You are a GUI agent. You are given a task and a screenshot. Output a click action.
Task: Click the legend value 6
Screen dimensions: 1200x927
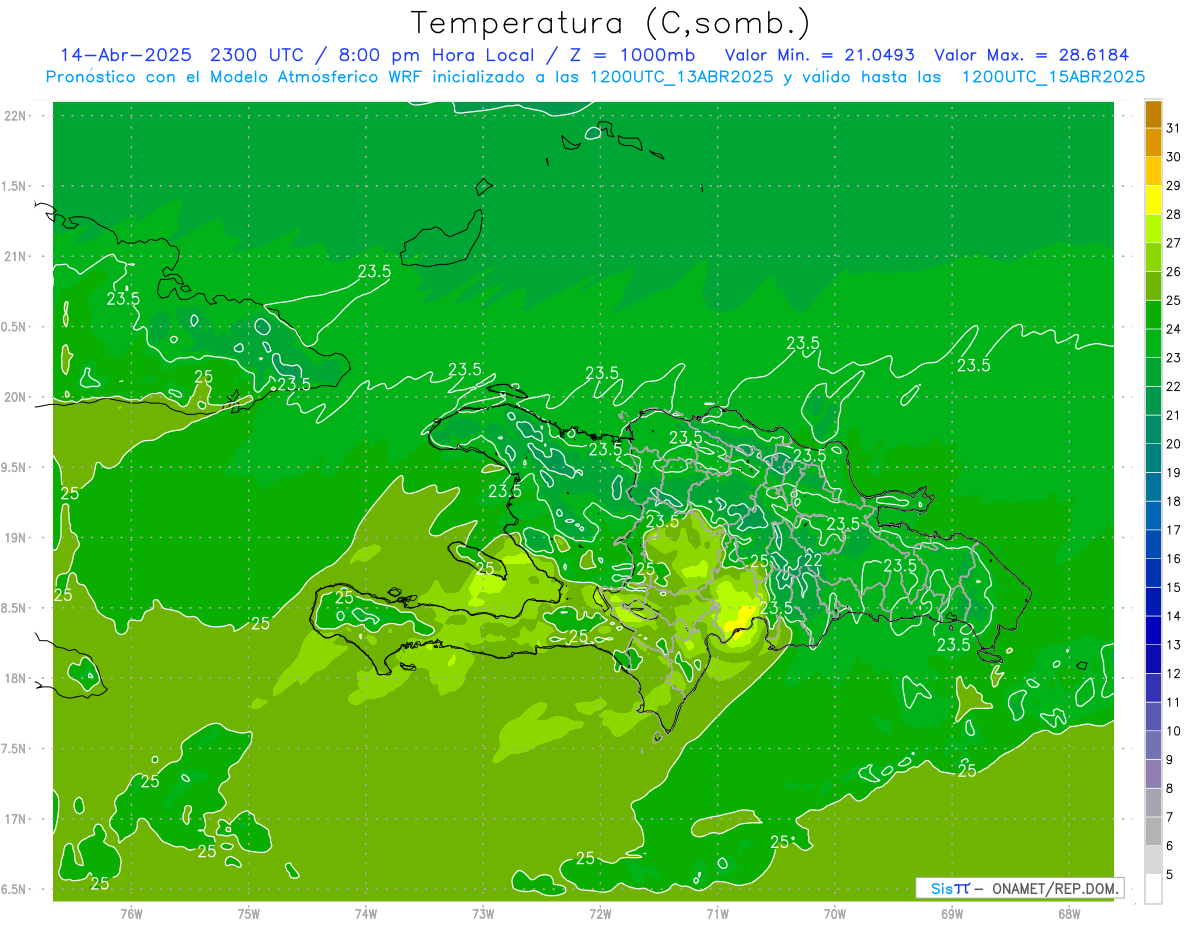(1170, 846)
